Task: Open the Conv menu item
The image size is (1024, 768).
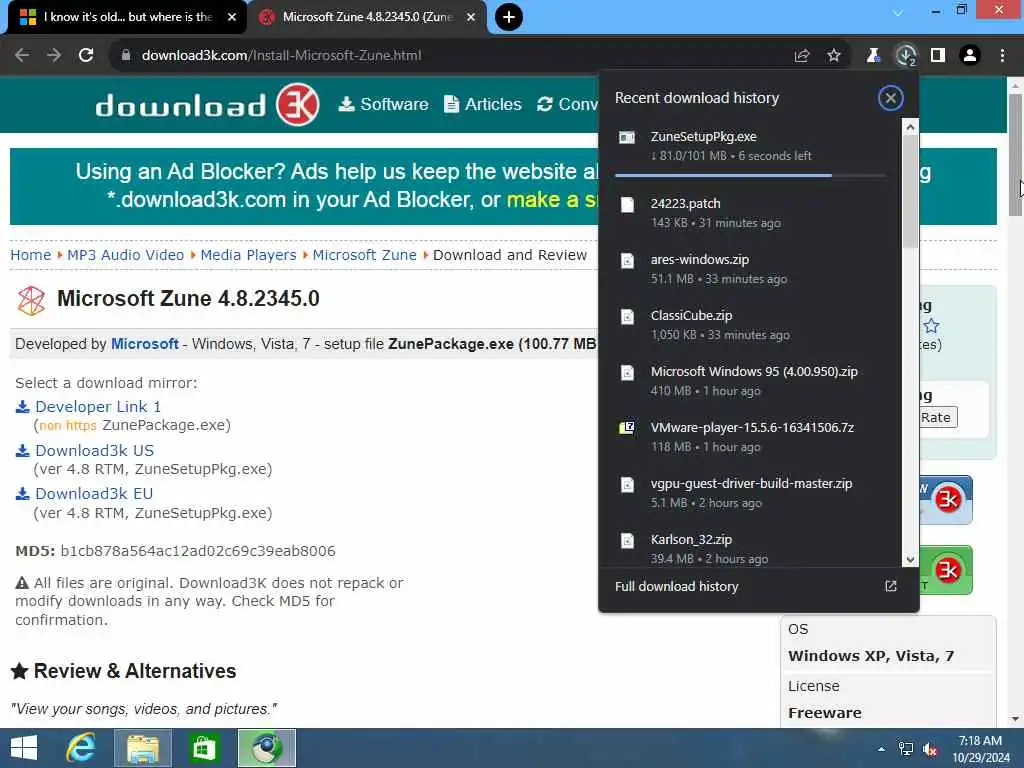Action: (567, 104)
